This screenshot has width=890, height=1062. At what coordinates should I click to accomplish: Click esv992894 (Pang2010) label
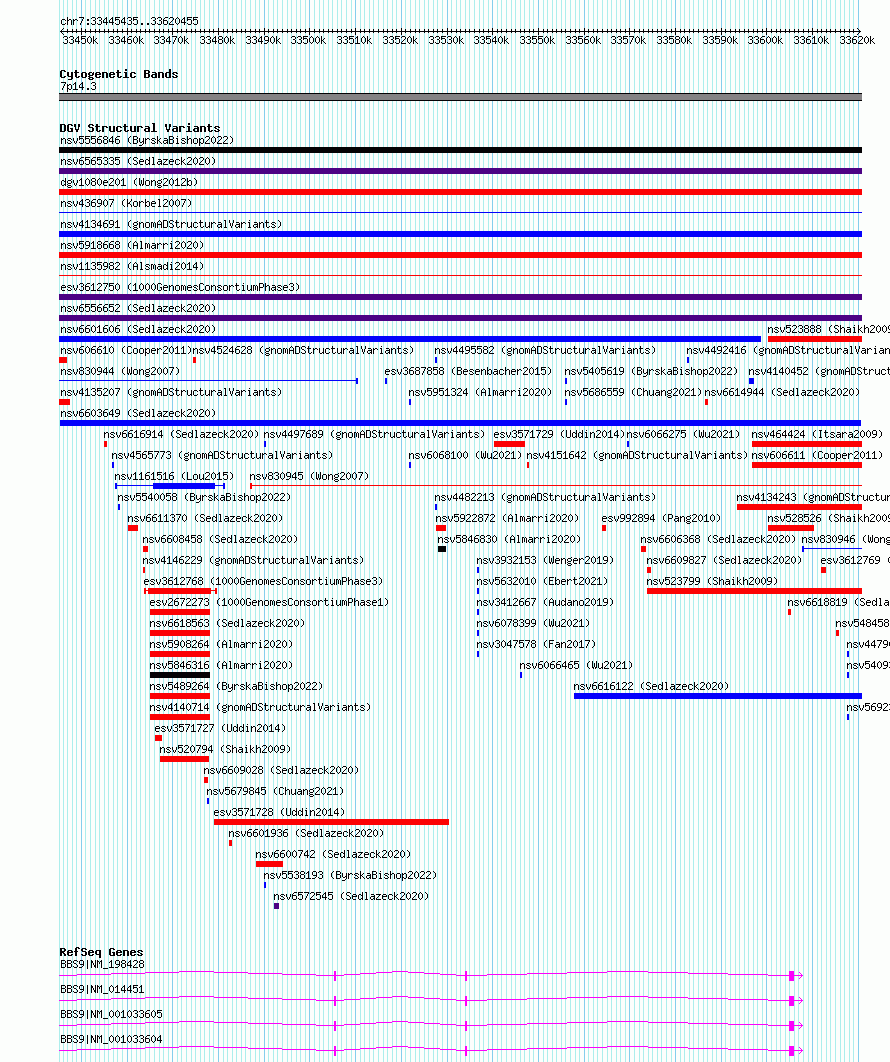click(x=662, y=518)
